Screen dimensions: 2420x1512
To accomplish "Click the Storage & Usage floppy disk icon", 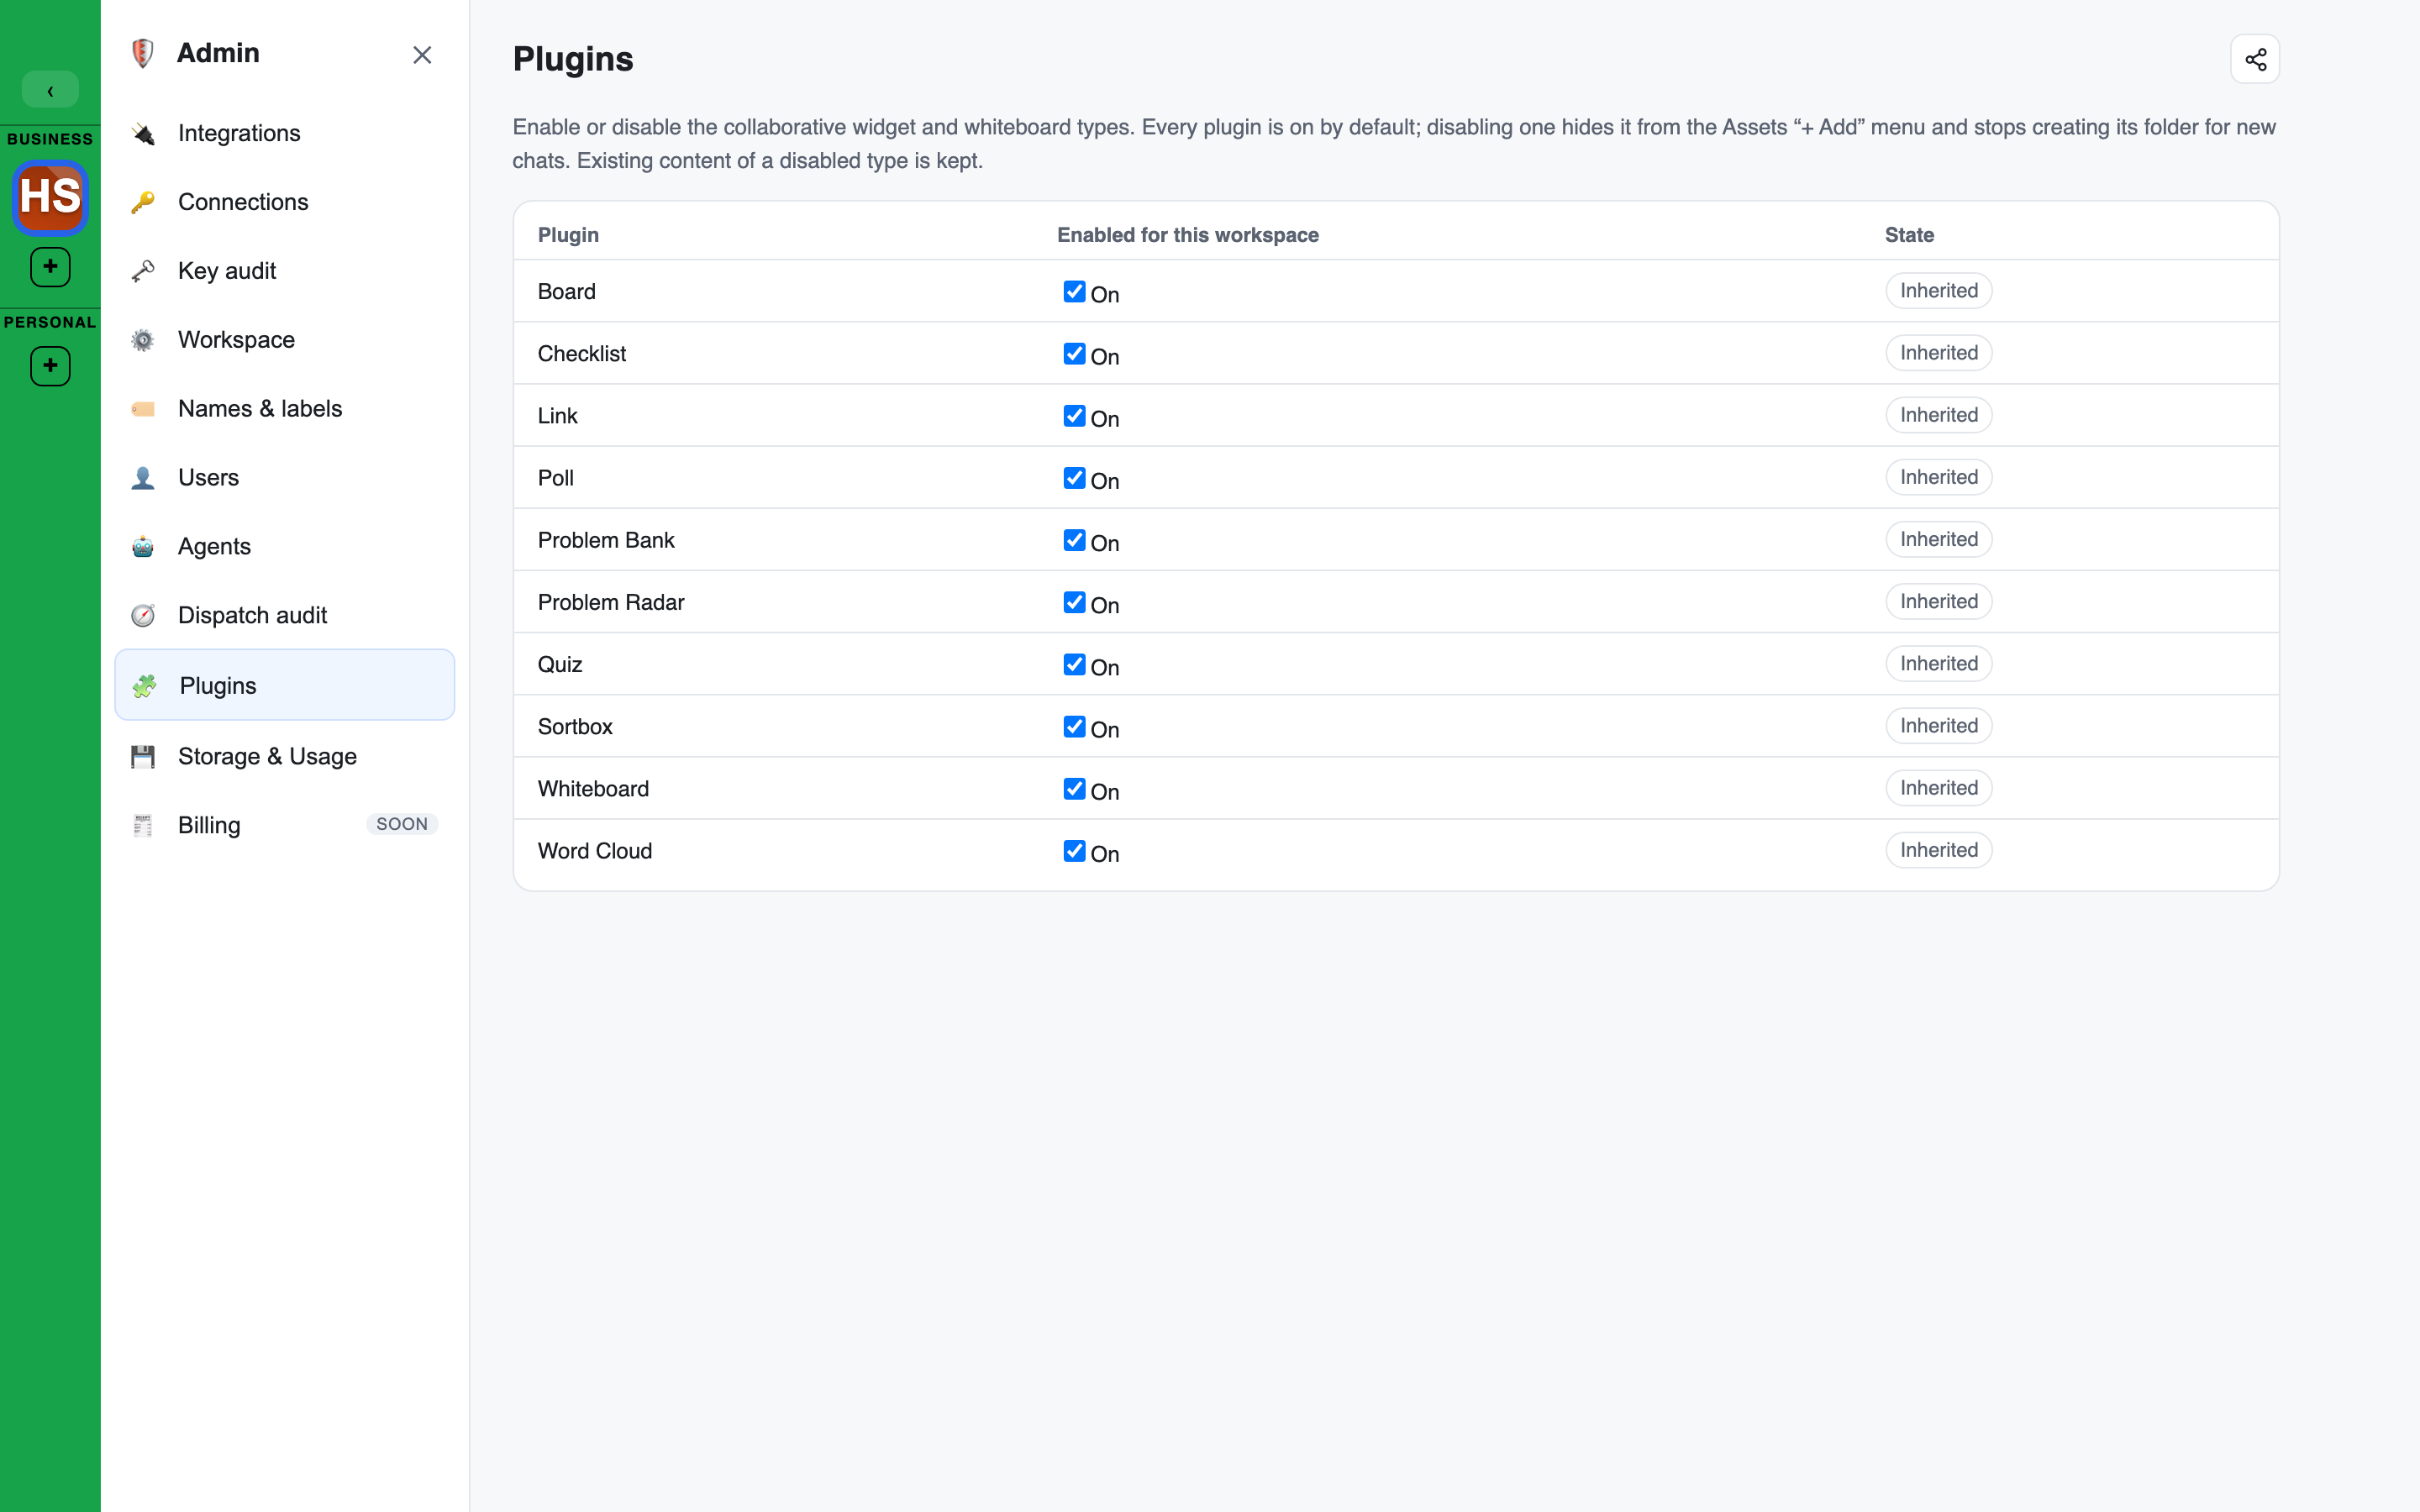I will 143,757.
